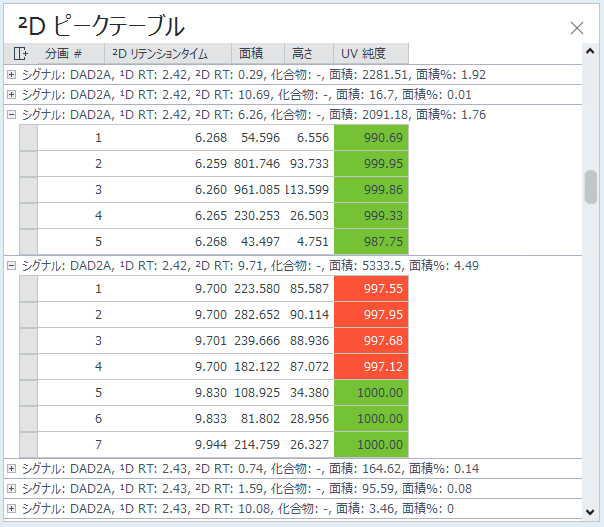Select the height cell 88.936
Image resolution: width=604 pixels, height=527 pixels.
309,341
